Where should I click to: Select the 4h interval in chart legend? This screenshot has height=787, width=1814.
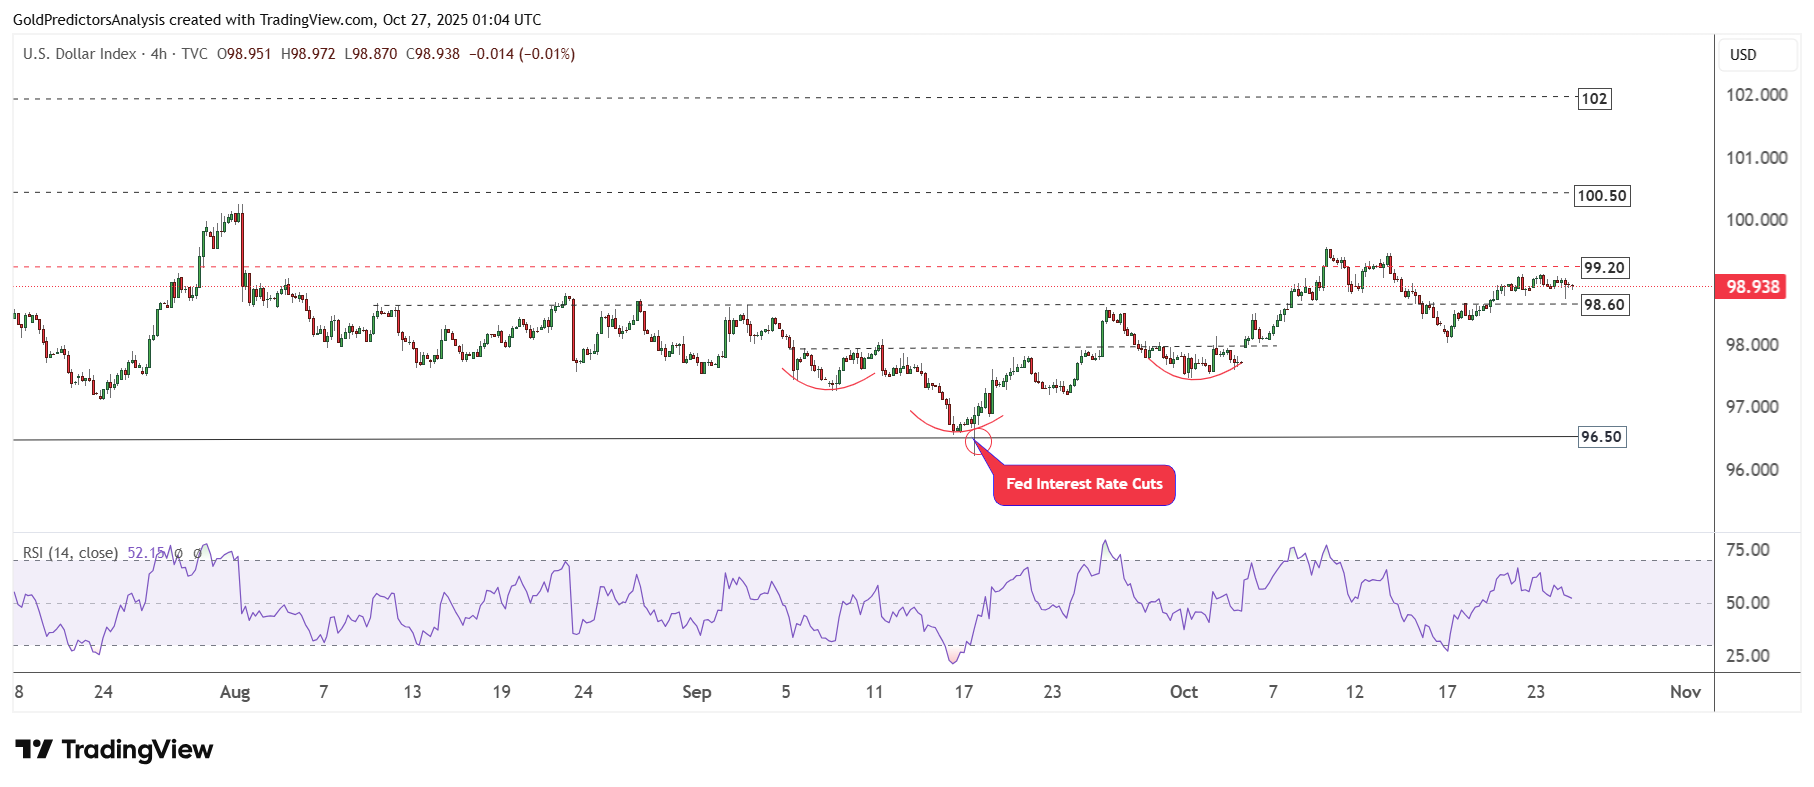159,54
